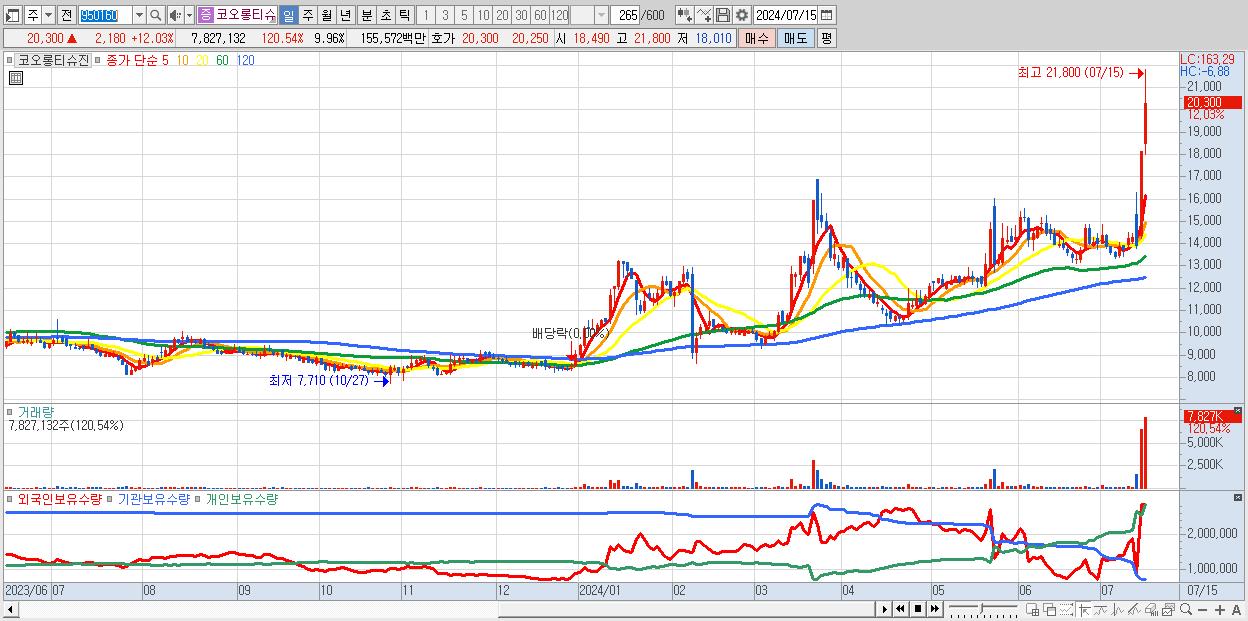Click the 전 button beside stock code
Viewport: 1248px width, 621px height.
click(67, 15)
